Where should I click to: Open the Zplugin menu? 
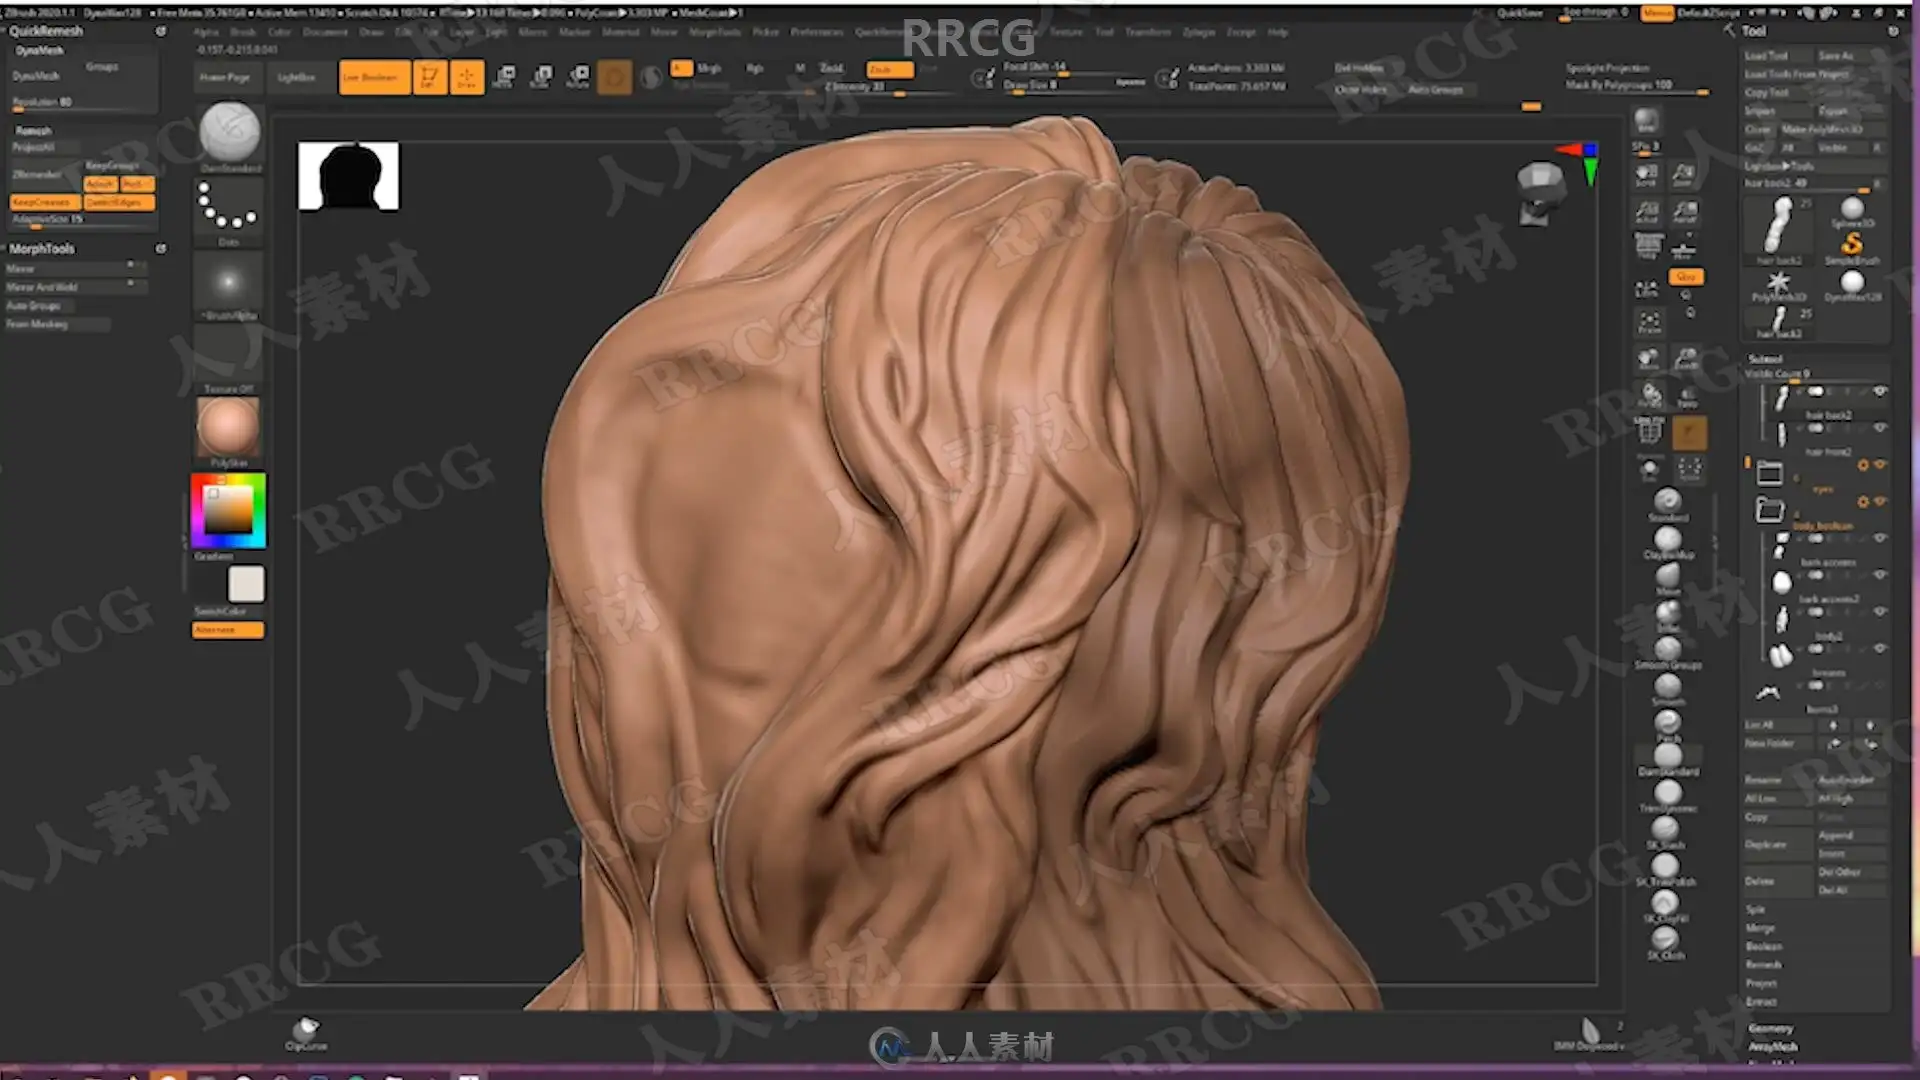pos(1199,32)
